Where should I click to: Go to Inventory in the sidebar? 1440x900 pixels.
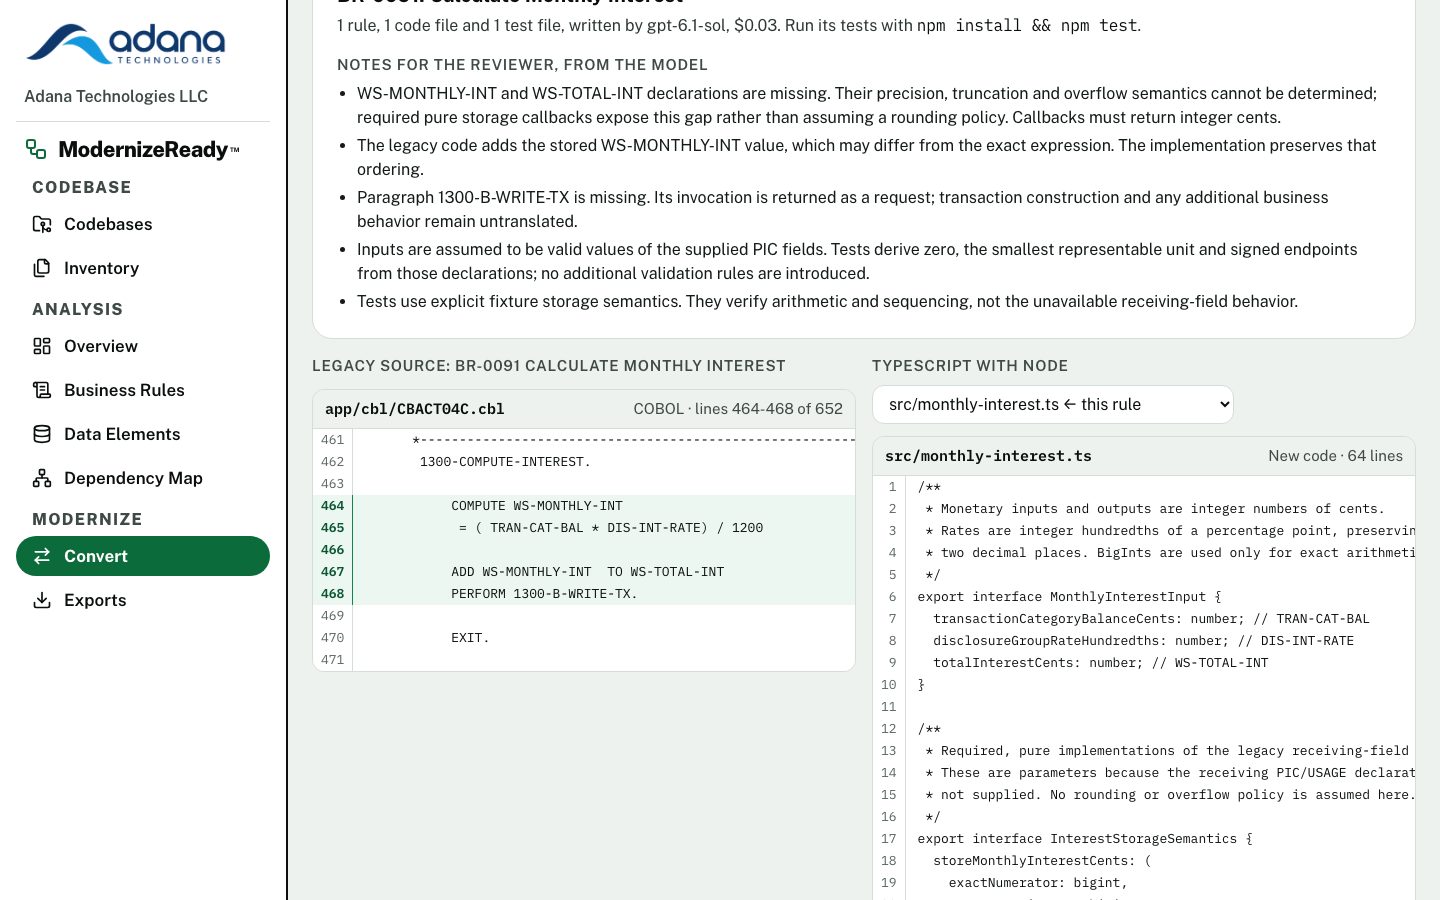143,268
